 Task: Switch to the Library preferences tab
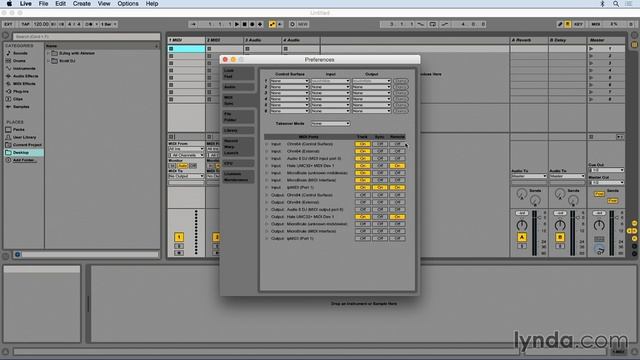click(238, 131)
